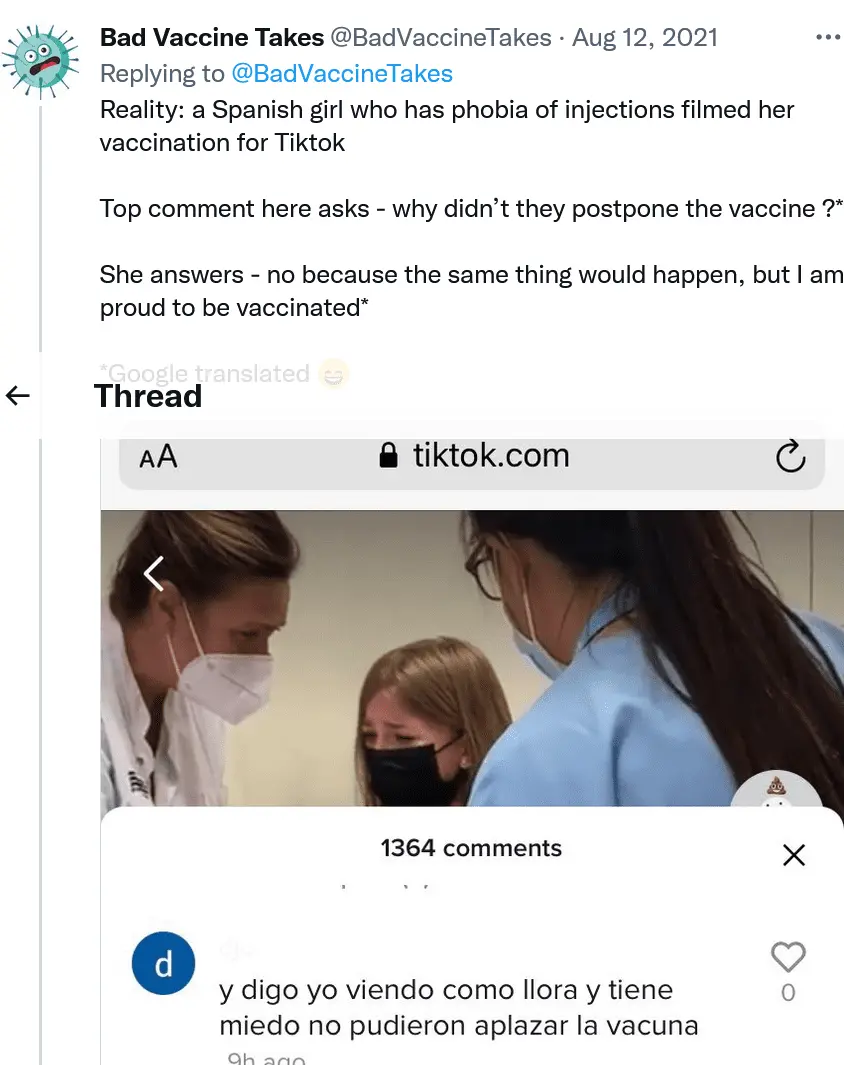Image resolution: width=844 pixels, height=1065 pixels.
Task: Click the tiktok.com address field
Action: 472,456
